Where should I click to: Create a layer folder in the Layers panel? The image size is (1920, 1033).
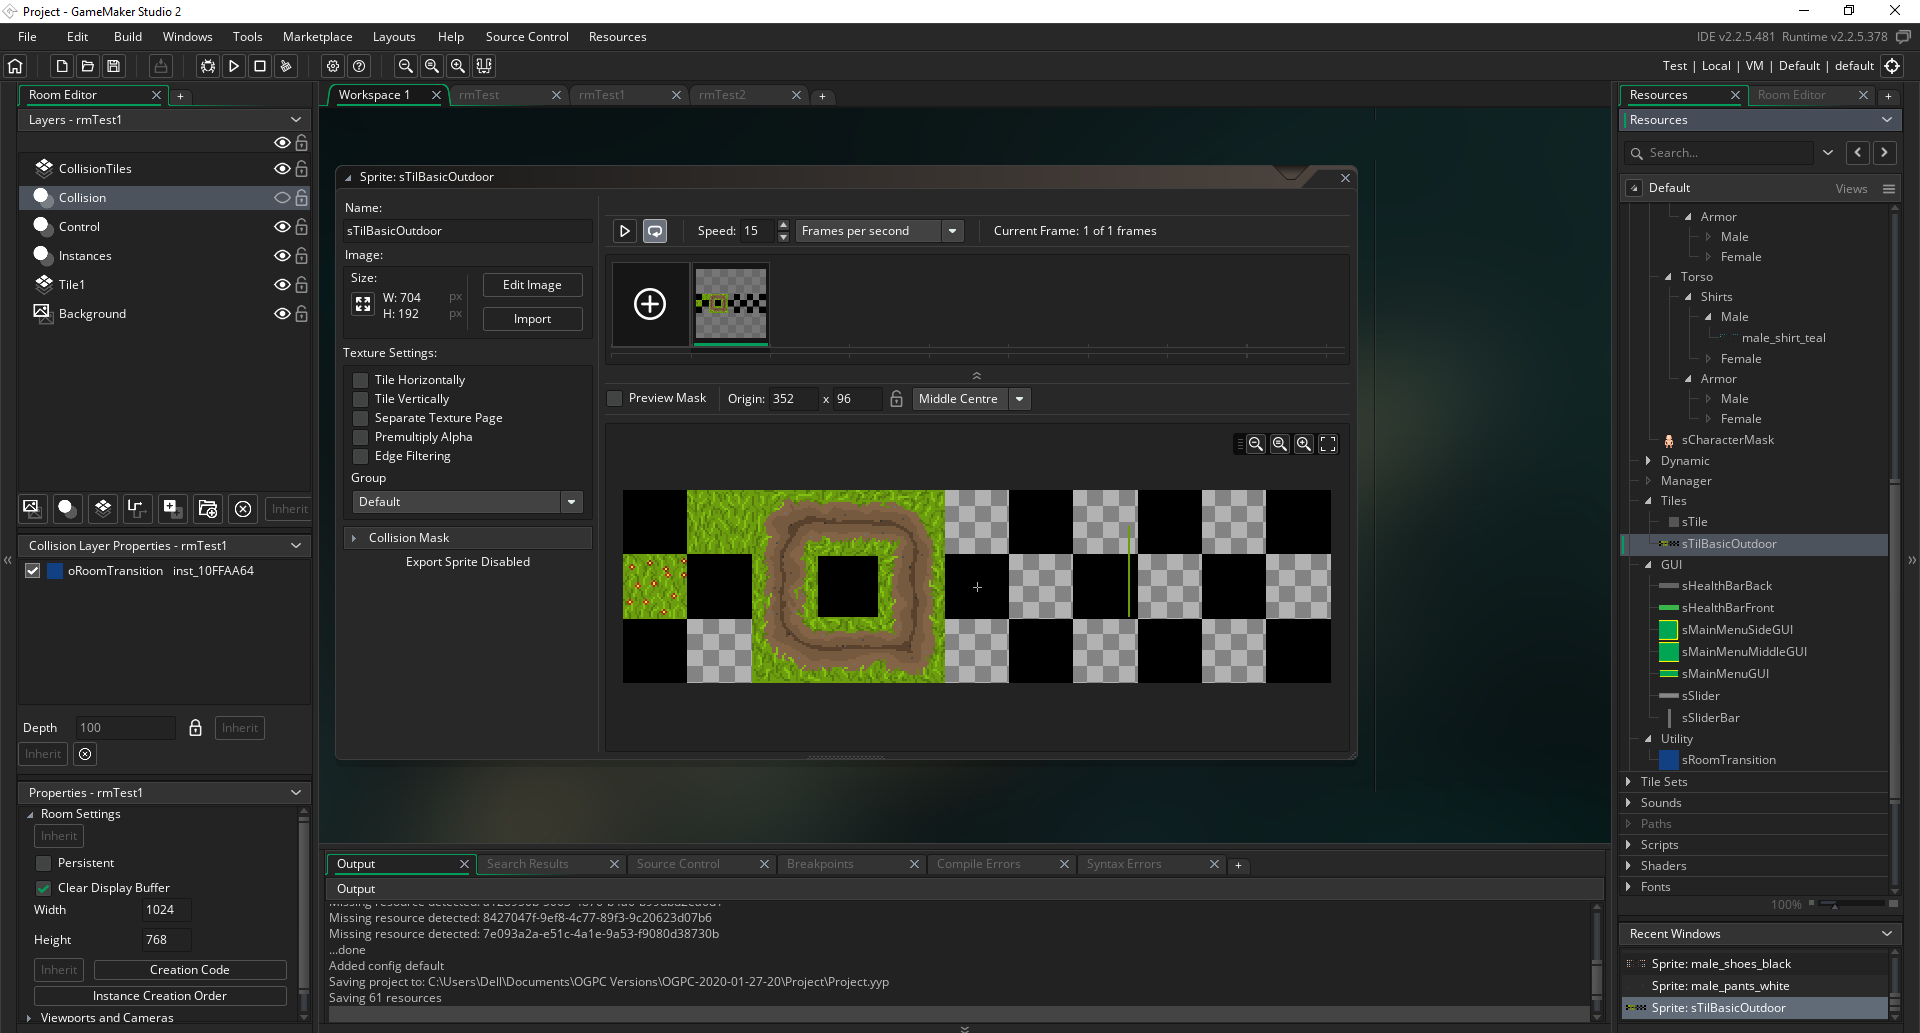point(207,509)
